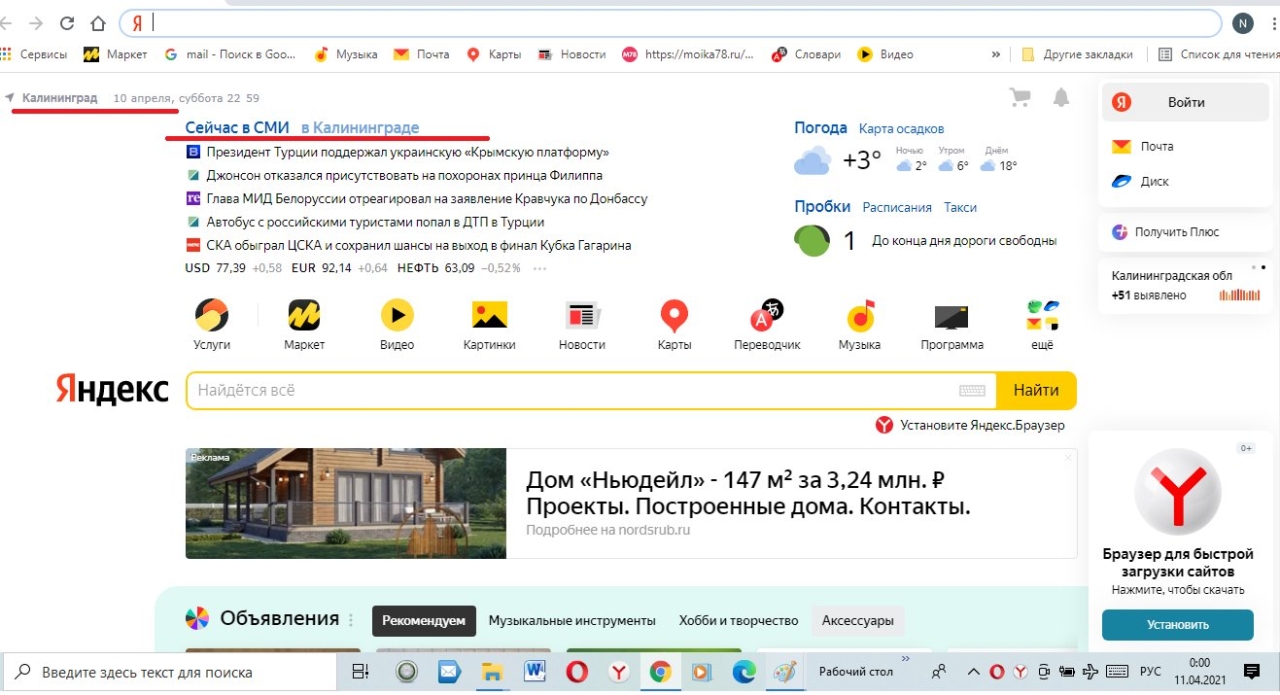Reload the page in Chrome

click(67, 23)
